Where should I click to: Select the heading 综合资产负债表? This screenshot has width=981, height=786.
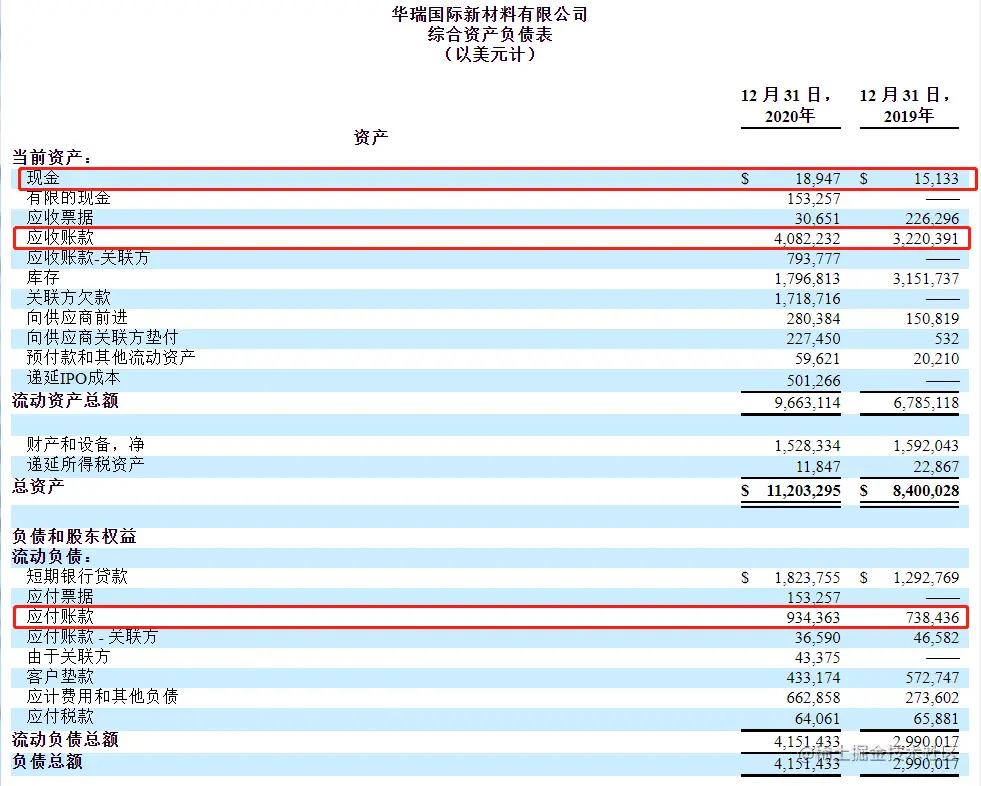point(490,34)
